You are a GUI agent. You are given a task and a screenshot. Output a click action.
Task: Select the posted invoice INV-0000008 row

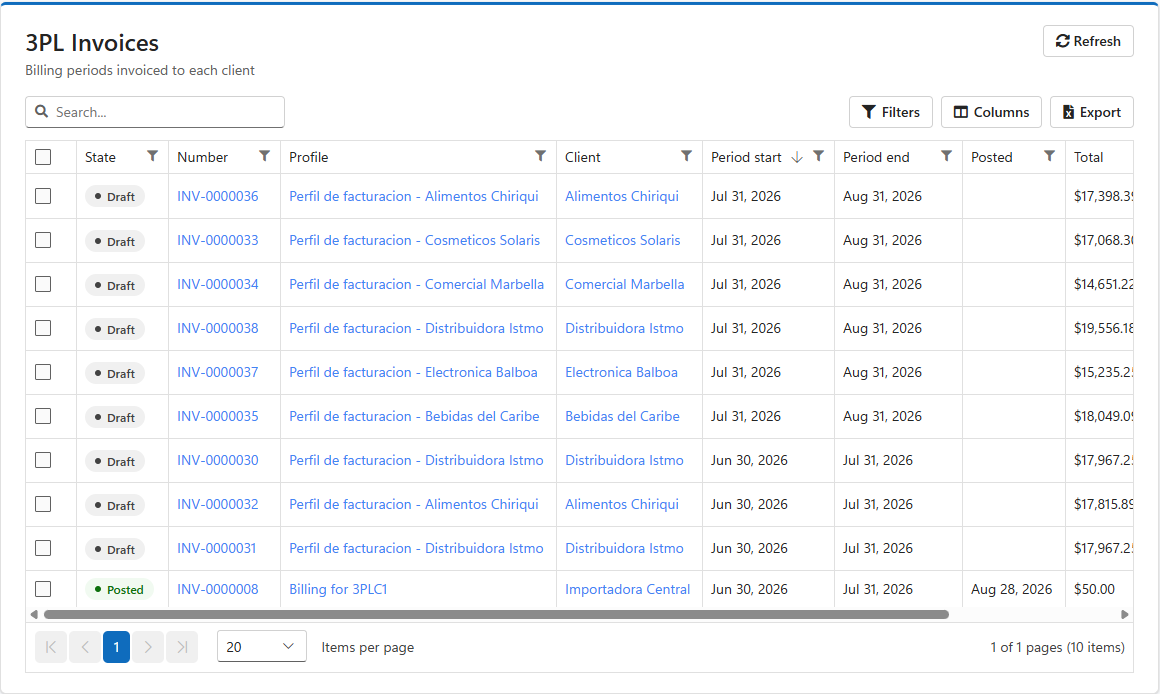tap(43, 589)
